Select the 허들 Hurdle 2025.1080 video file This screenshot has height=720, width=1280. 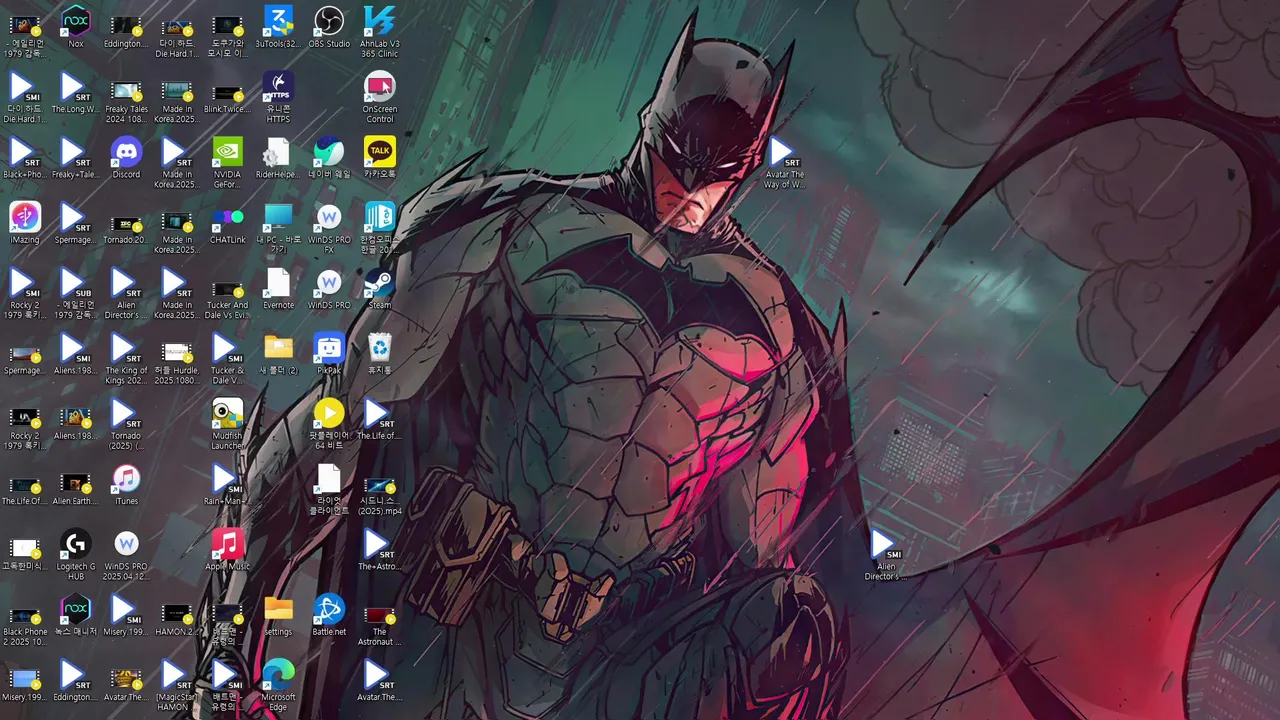[x=177, y=362]
